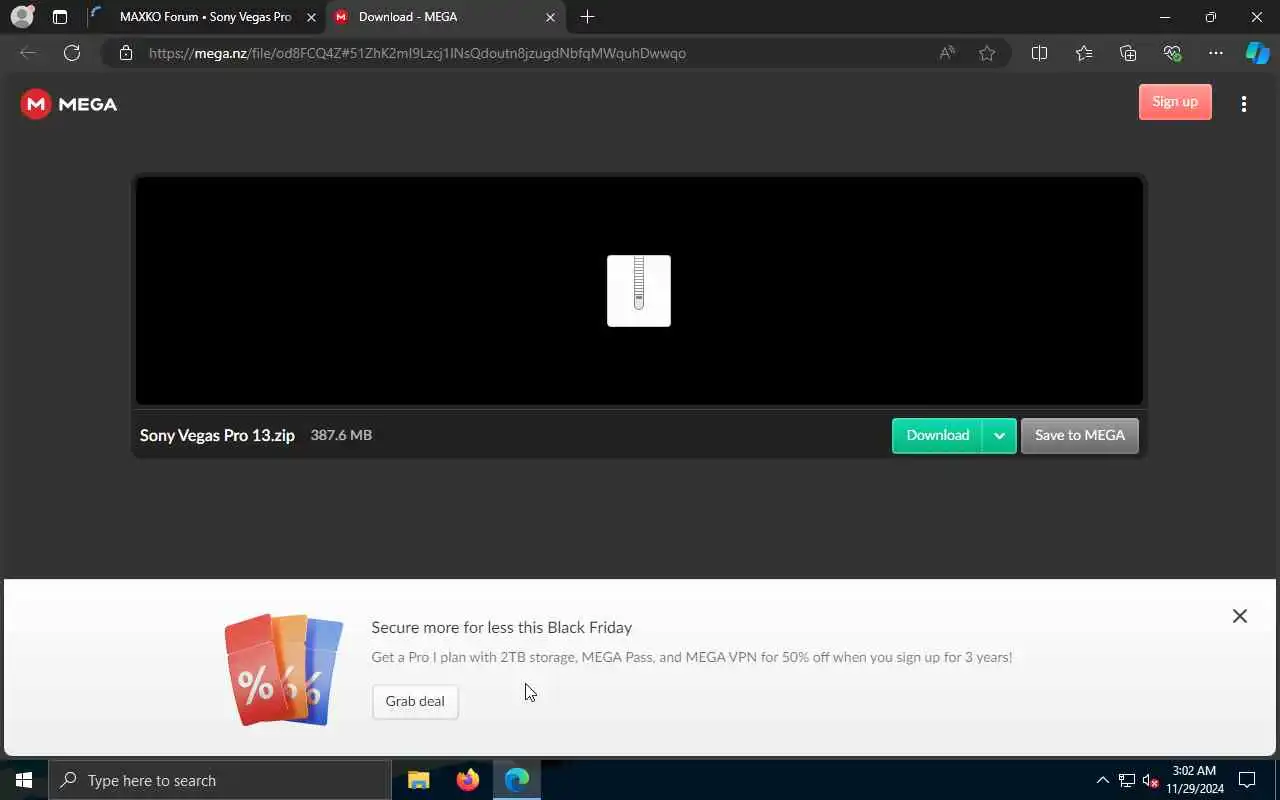
Task: Click 'Secure more for less this Black Friday' heading
Action: [x=502, y=627]
